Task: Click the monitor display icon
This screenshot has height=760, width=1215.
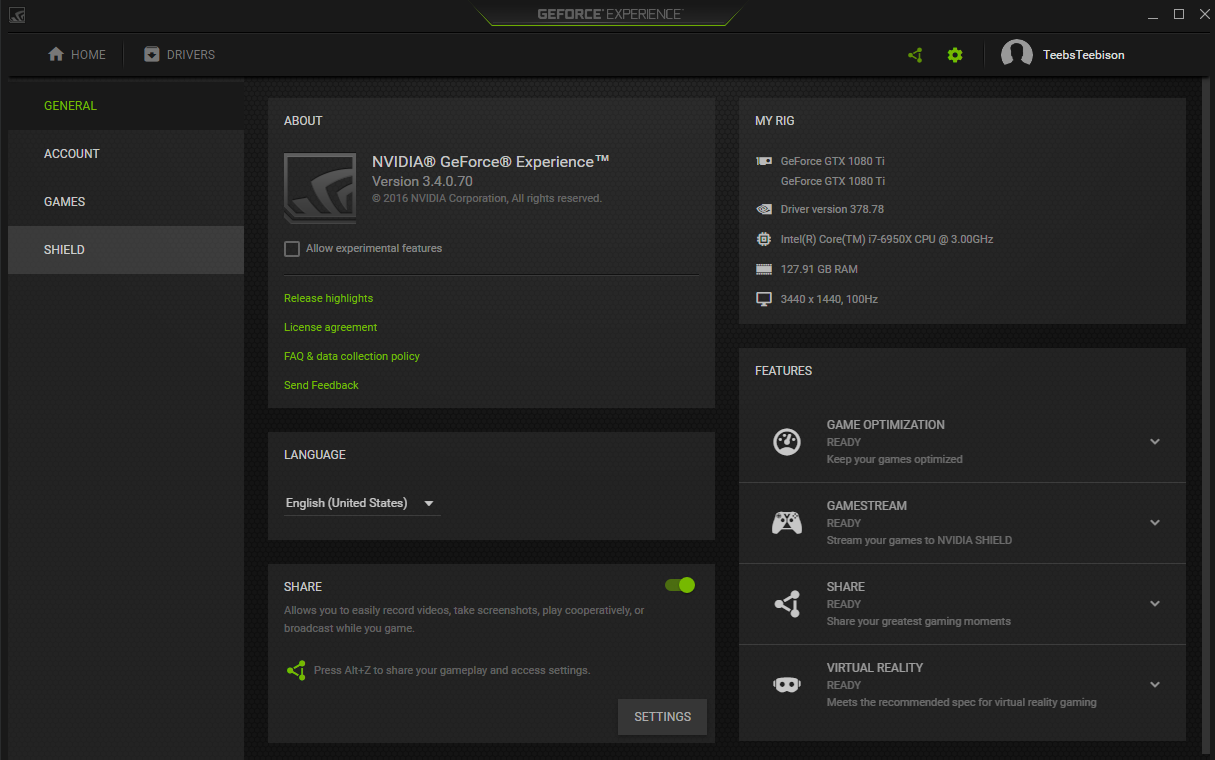Action: [763, 299]
